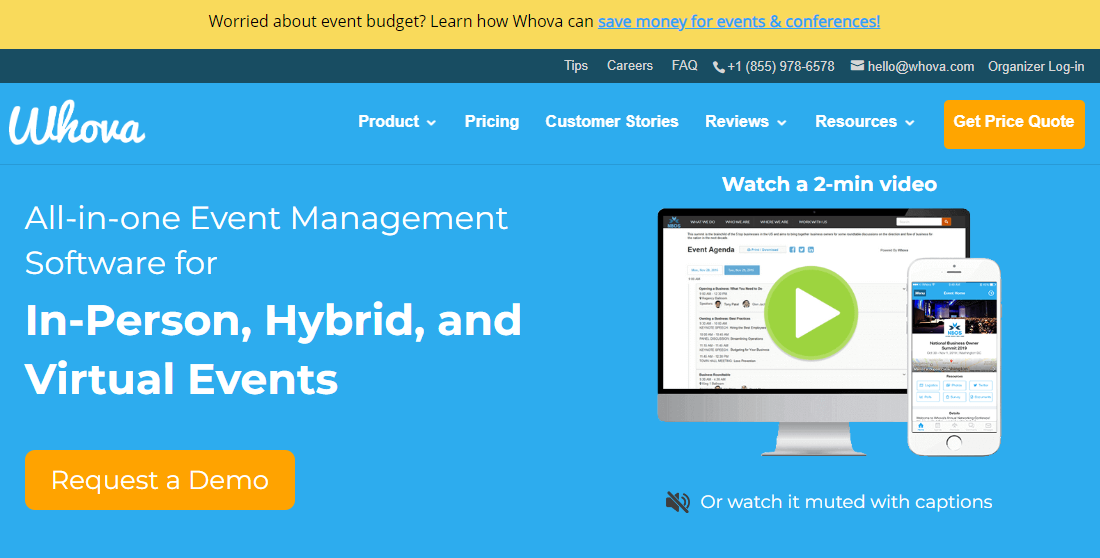Play the 2-min video with the green play button
This screenshot has height=558, width=1100.
811,312
